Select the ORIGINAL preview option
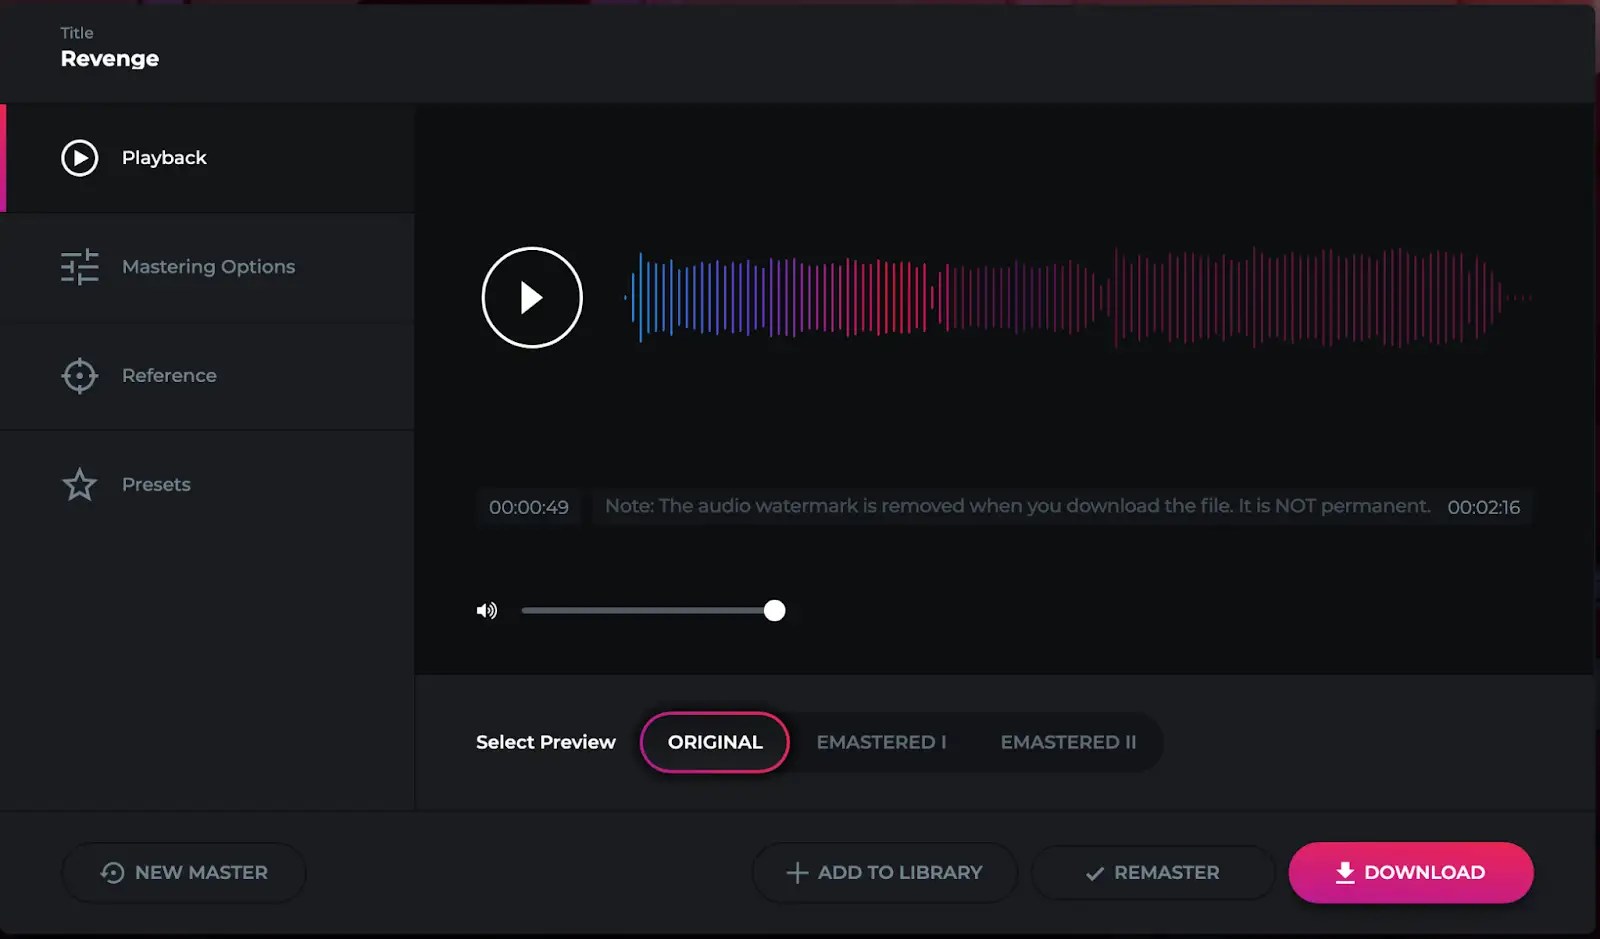 [x=714, y=742]
